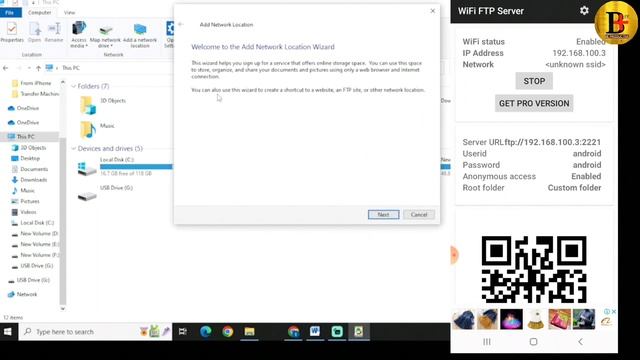640x360 pixels.
Task: Close the ad banner with X icon
Action: tap(613, 311)
